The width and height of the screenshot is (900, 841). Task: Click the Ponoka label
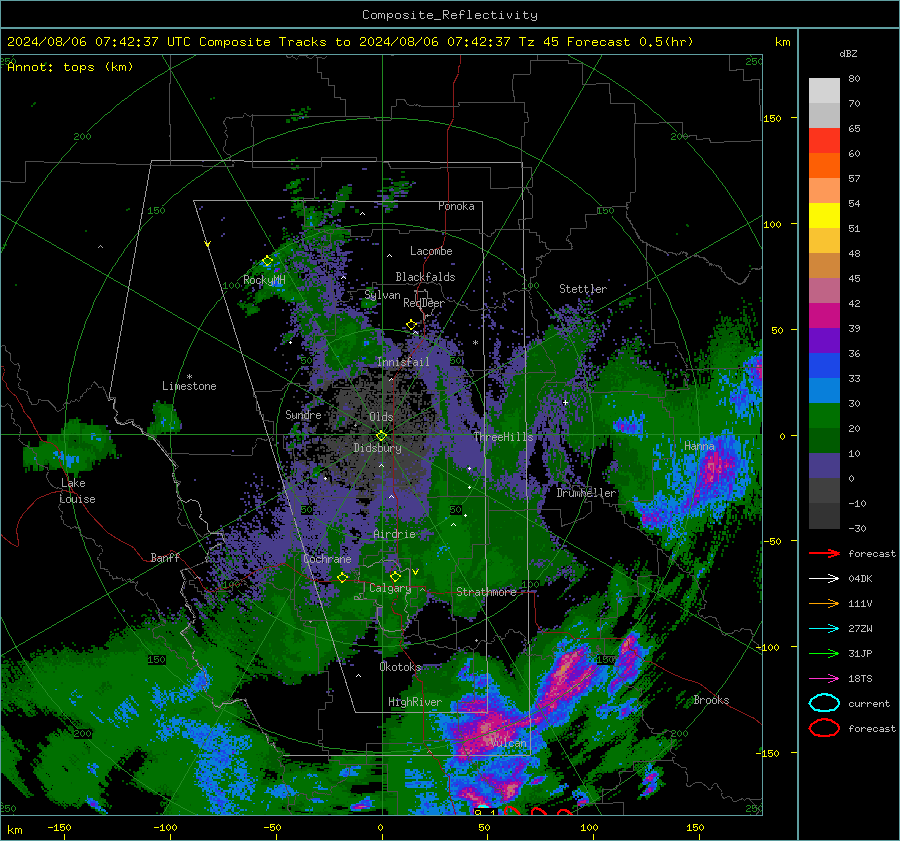(456, 206)
